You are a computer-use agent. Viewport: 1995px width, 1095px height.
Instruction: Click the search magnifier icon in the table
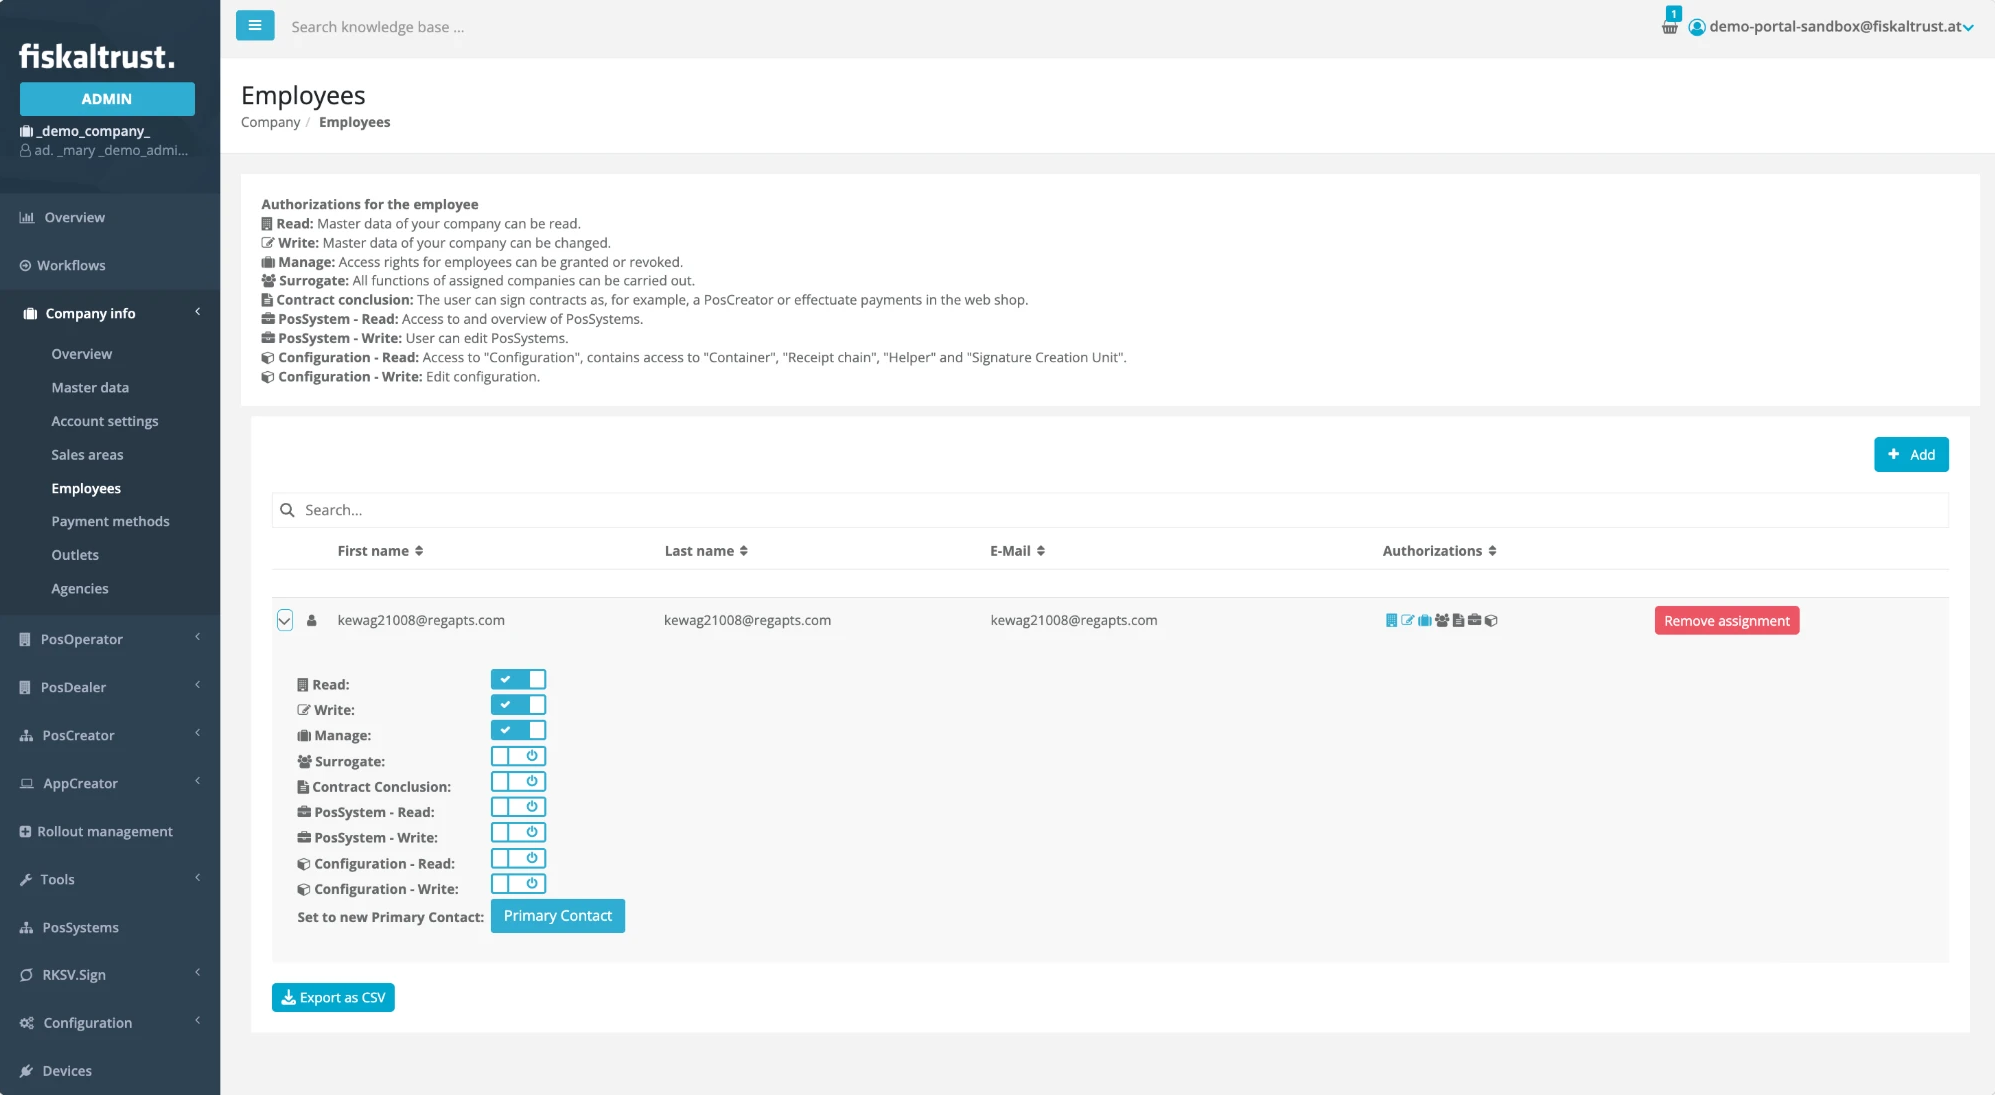coord(287,510)
